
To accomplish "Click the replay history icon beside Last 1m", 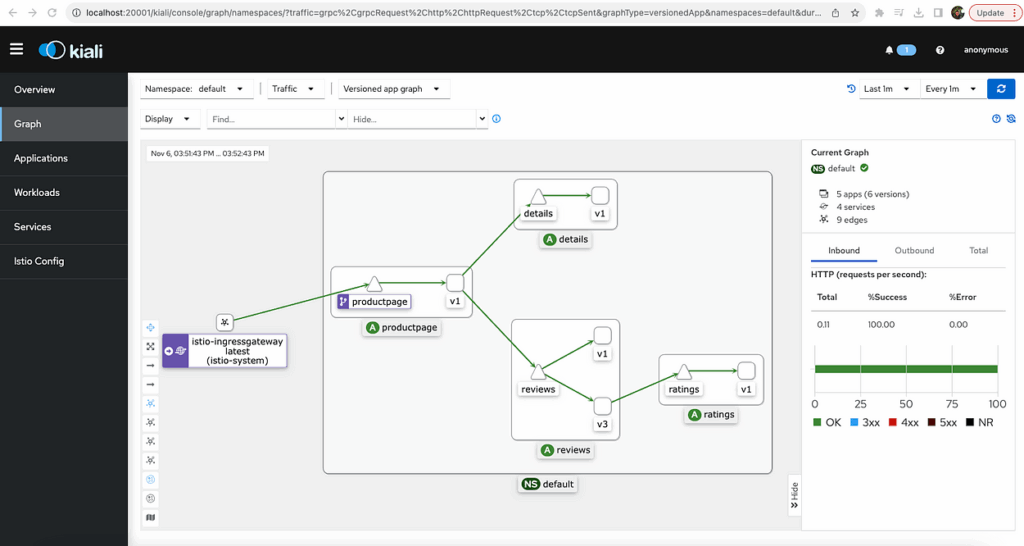I will pos(852,89).
